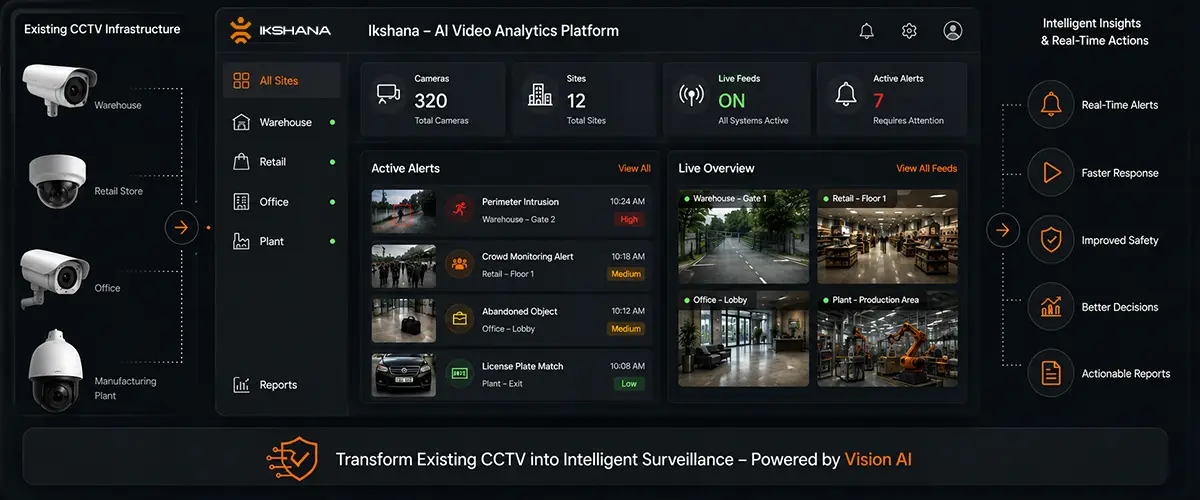Open the Perimeter Intrusion alert thumbnail
The height and width of the screenshot is (500, 1200).
pyautogui.click(x=404, y=210)
